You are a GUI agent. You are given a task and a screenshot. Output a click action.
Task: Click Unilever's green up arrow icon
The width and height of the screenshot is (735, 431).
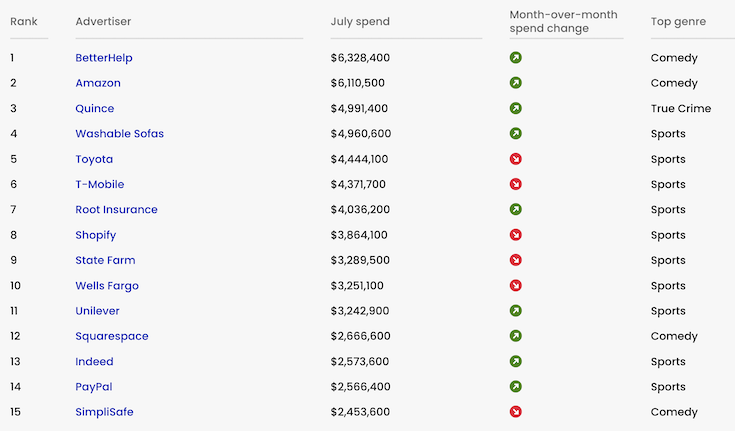coord(516,311)
